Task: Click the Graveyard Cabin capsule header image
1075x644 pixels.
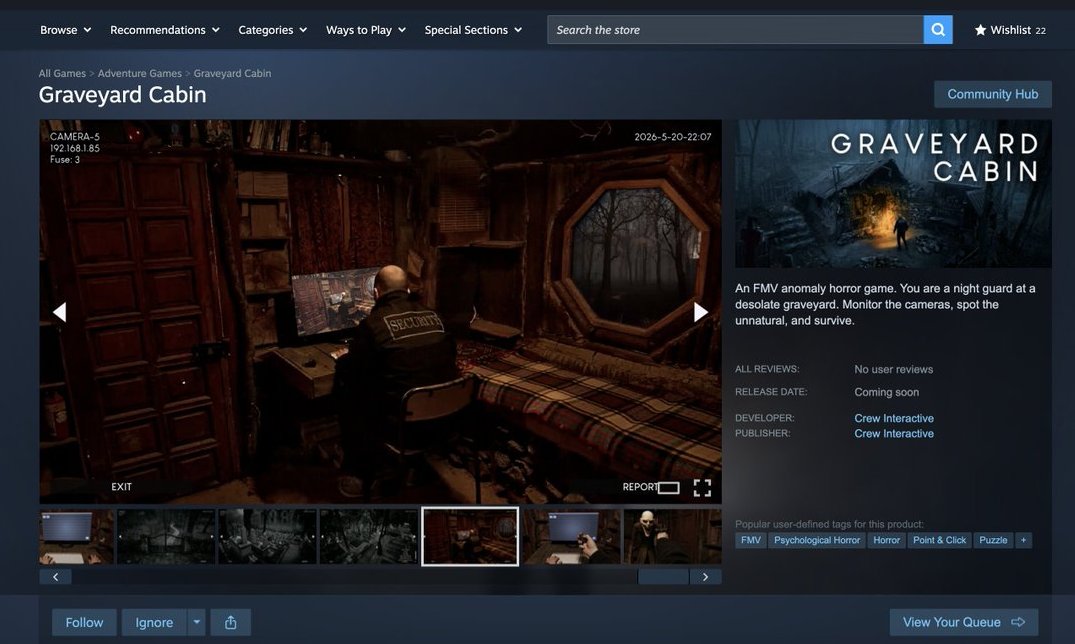Action: 893,193
